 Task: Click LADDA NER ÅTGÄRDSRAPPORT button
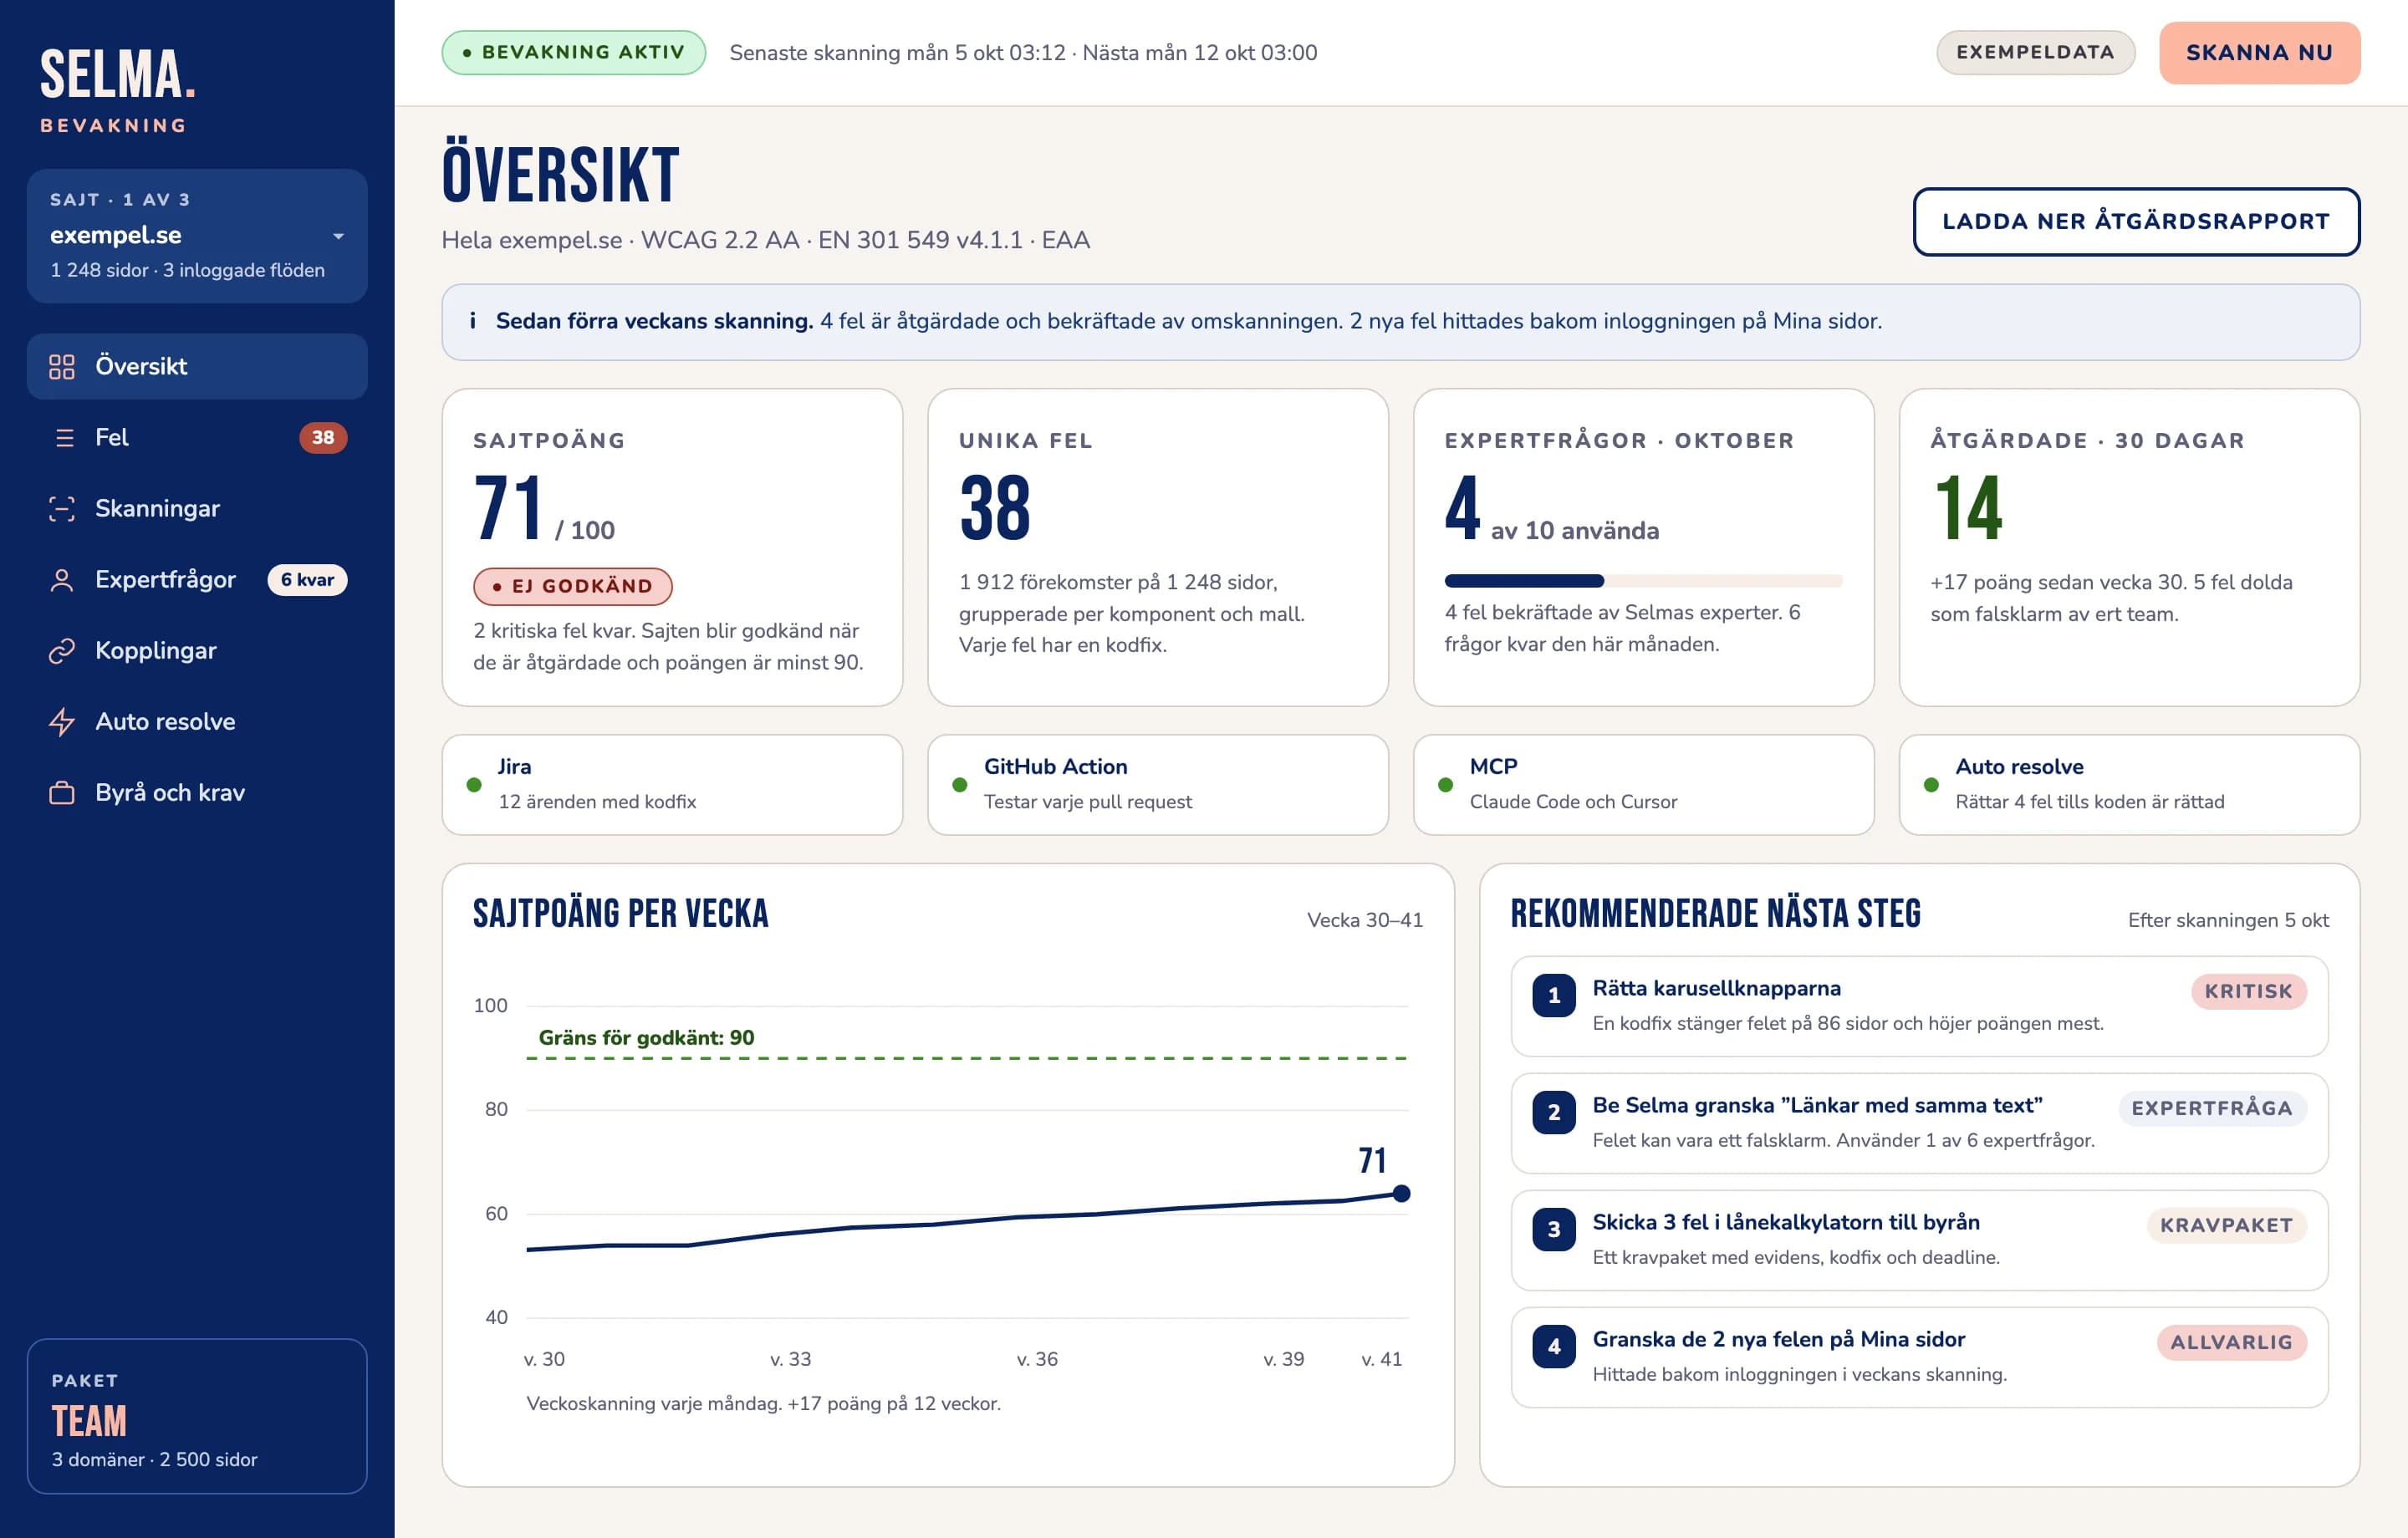pos(2136,222)
